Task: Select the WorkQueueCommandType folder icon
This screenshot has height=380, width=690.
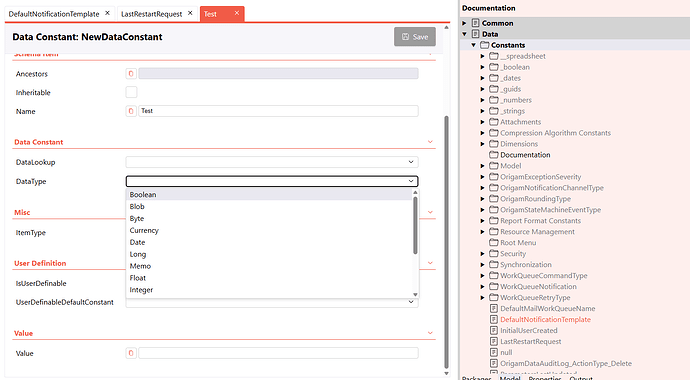Action: click(x=494, y=275)
